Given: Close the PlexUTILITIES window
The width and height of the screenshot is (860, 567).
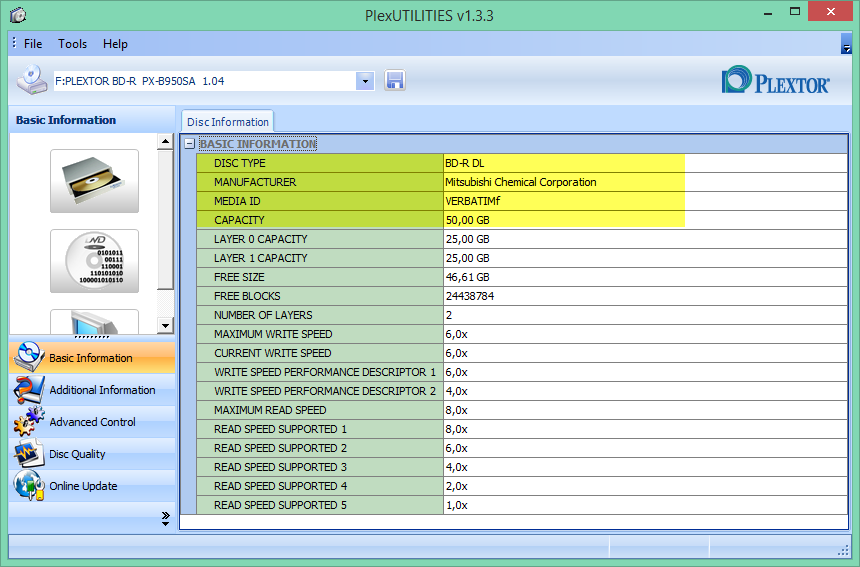Looking at the screenshot, I should coord(830,12).
